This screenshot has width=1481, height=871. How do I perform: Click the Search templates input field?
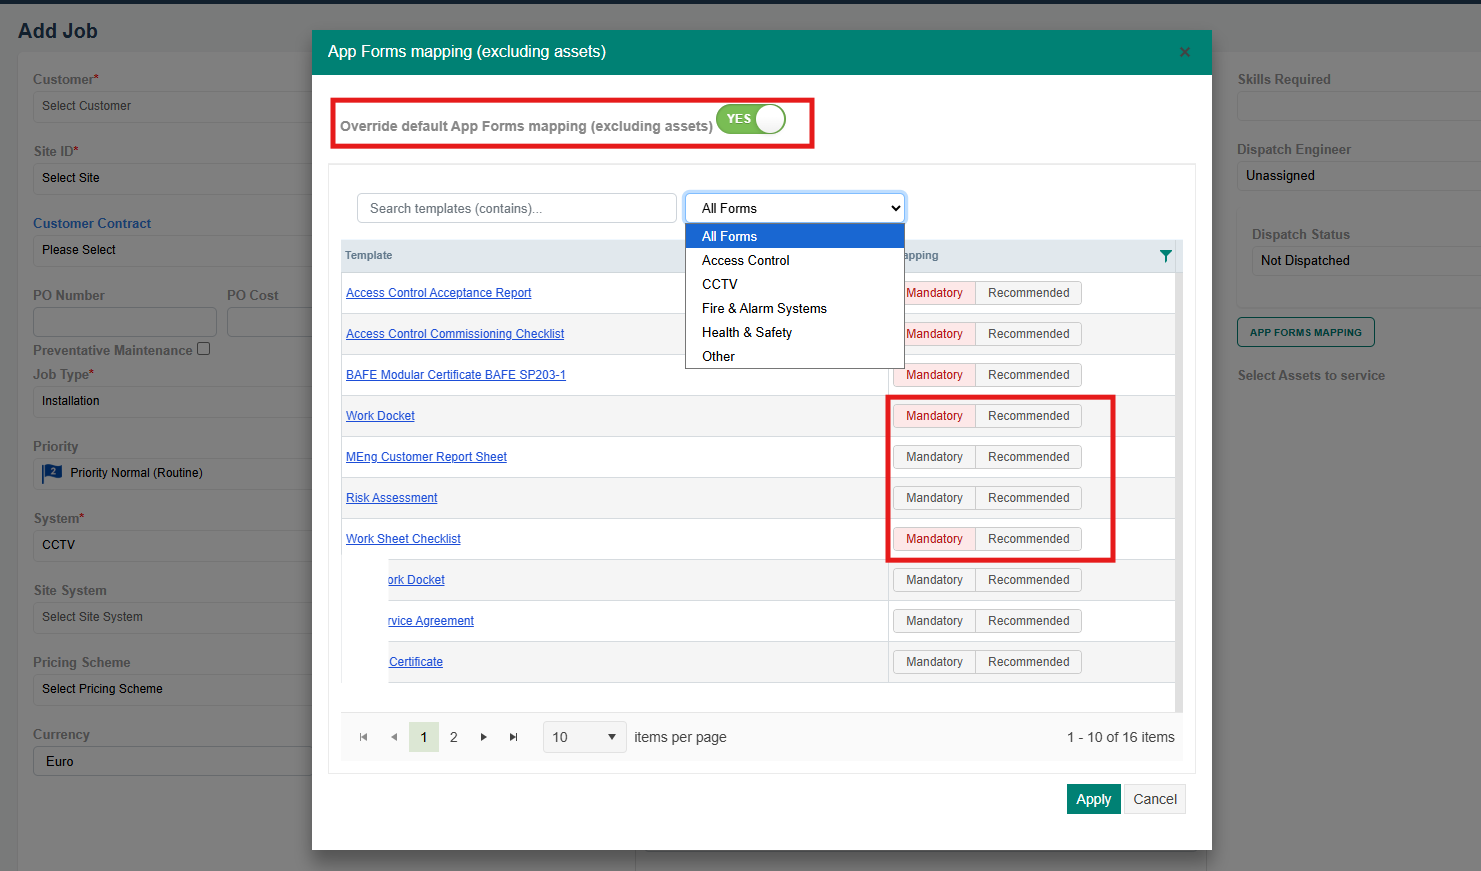tap(517, 208)
